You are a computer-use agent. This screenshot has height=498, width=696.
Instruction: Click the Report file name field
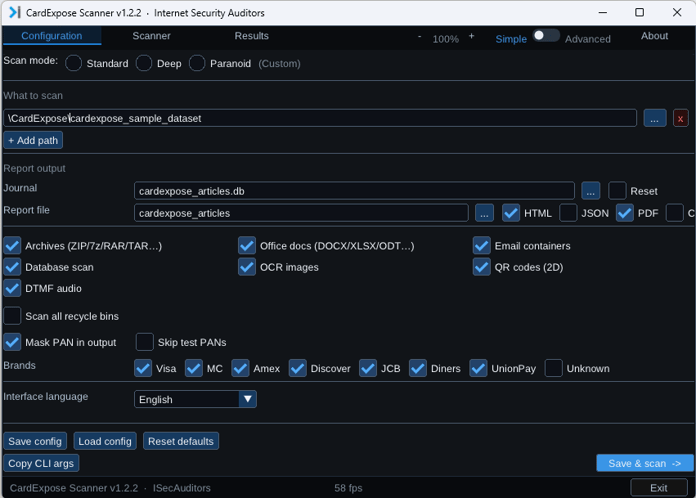[x=301, y=213]
